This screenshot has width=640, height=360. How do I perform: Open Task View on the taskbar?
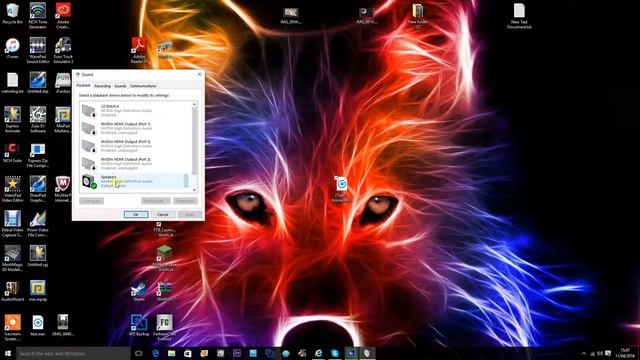pos(138,353)
